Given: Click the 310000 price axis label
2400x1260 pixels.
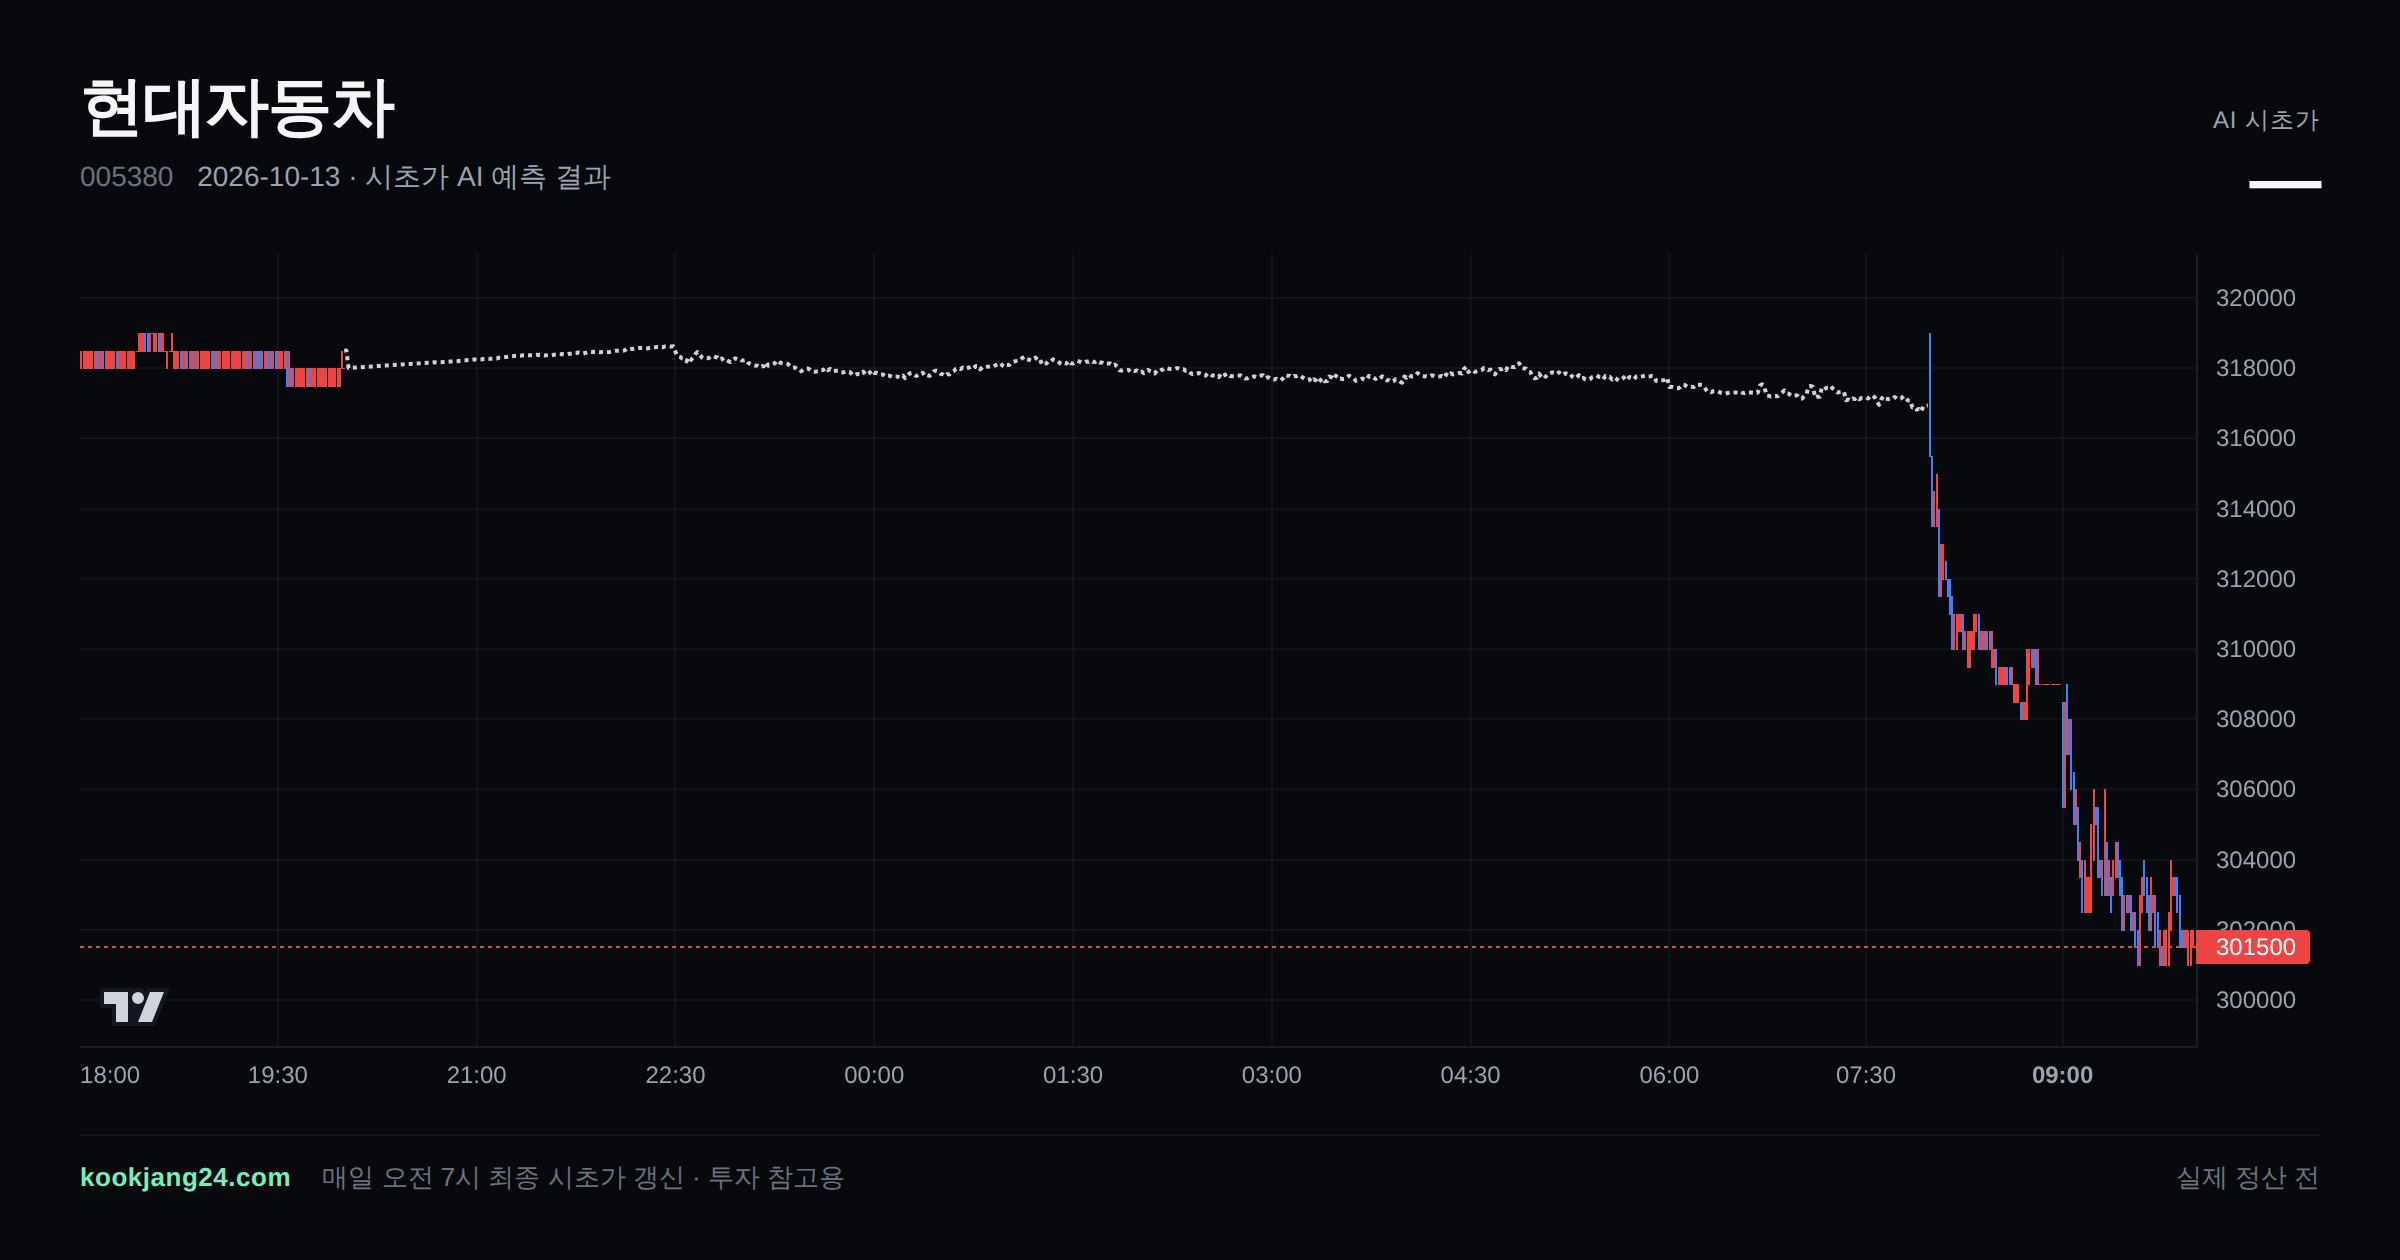Looking at the screenshot, I should coord(2256,649).
